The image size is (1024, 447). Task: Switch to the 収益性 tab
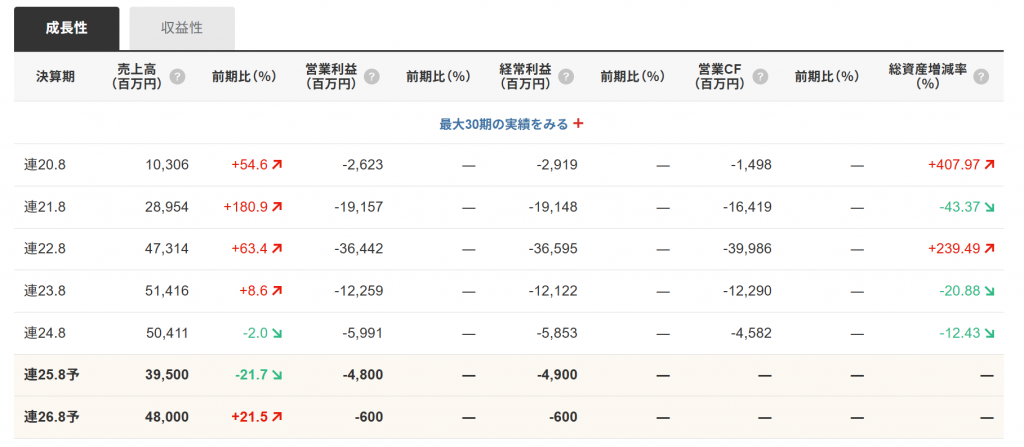(182, 29)
